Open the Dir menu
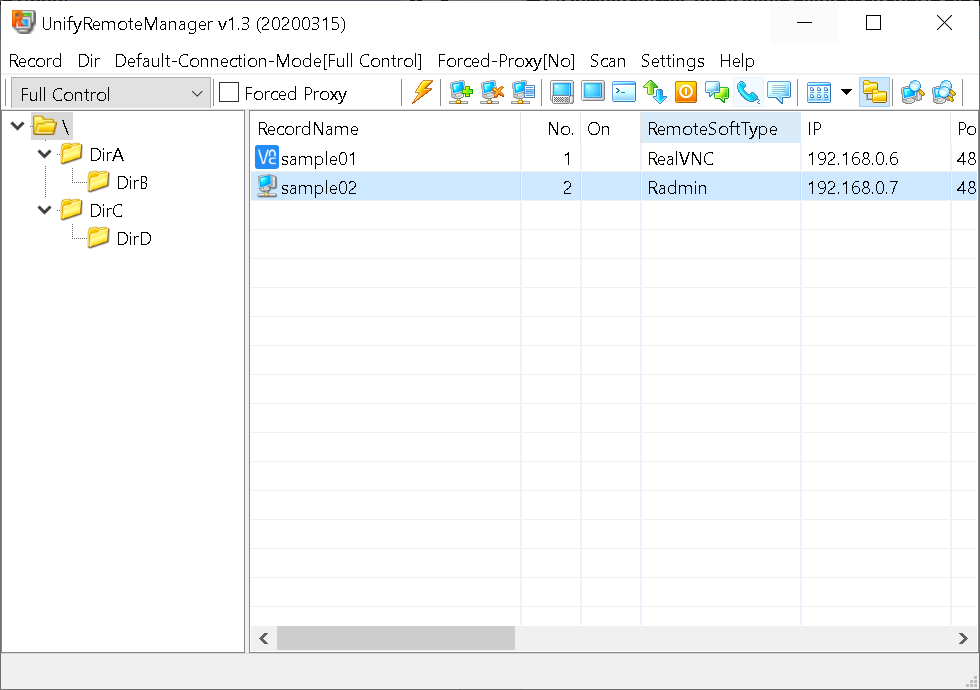 click(89, 61)
